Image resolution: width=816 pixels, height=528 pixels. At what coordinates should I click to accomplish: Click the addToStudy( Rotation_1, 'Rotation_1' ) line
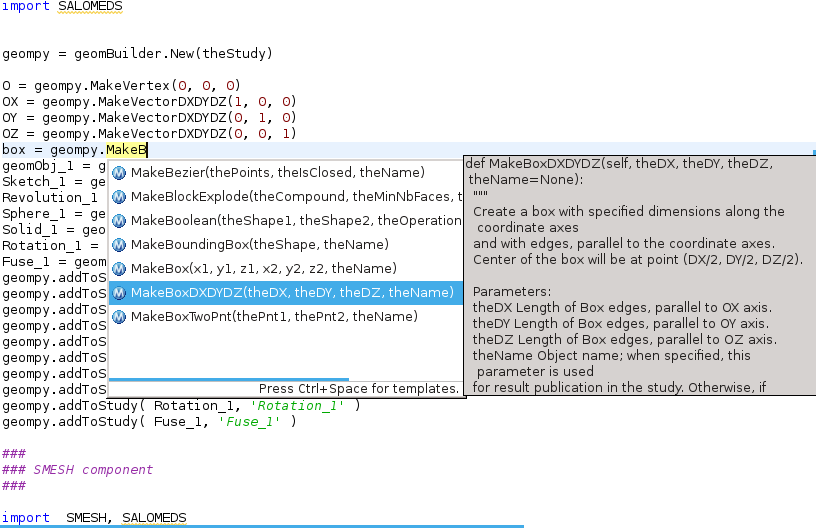pos(182,406)
